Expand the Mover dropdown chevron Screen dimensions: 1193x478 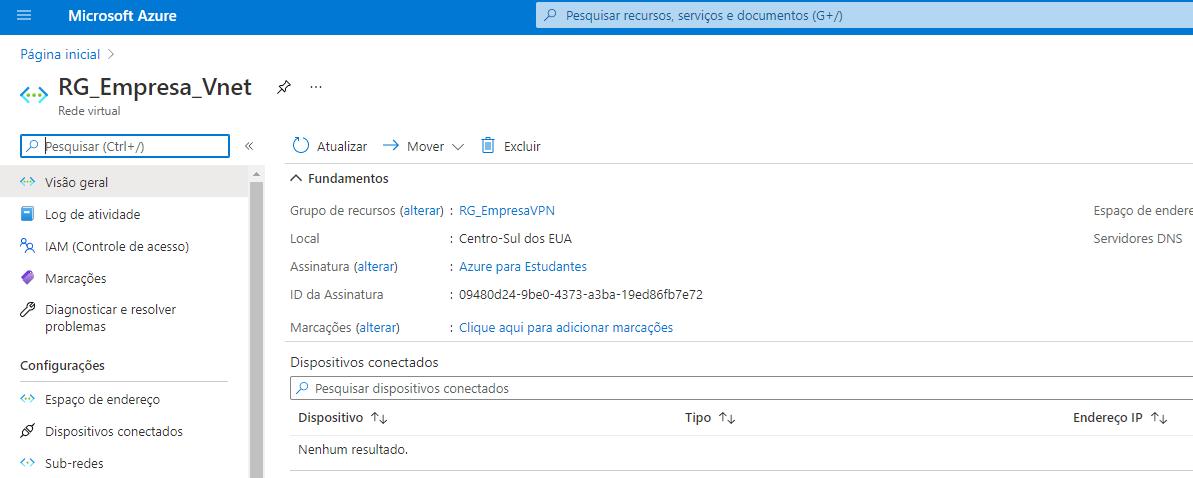click(x=457, y=147)
